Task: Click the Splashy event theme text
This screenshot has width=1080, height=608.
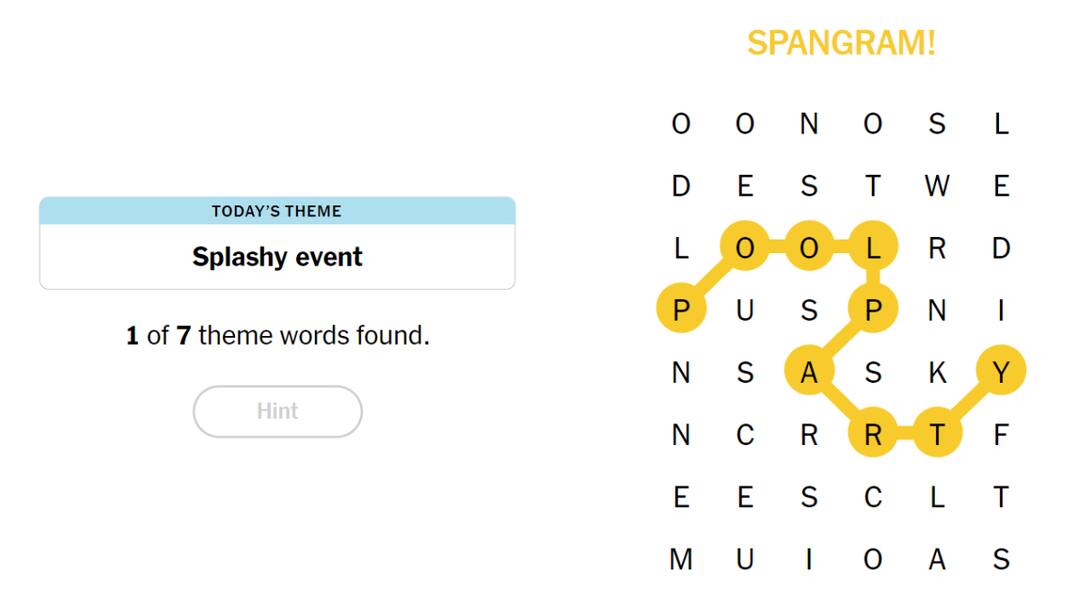Action: pyautogui.click(x=277, y=257)
